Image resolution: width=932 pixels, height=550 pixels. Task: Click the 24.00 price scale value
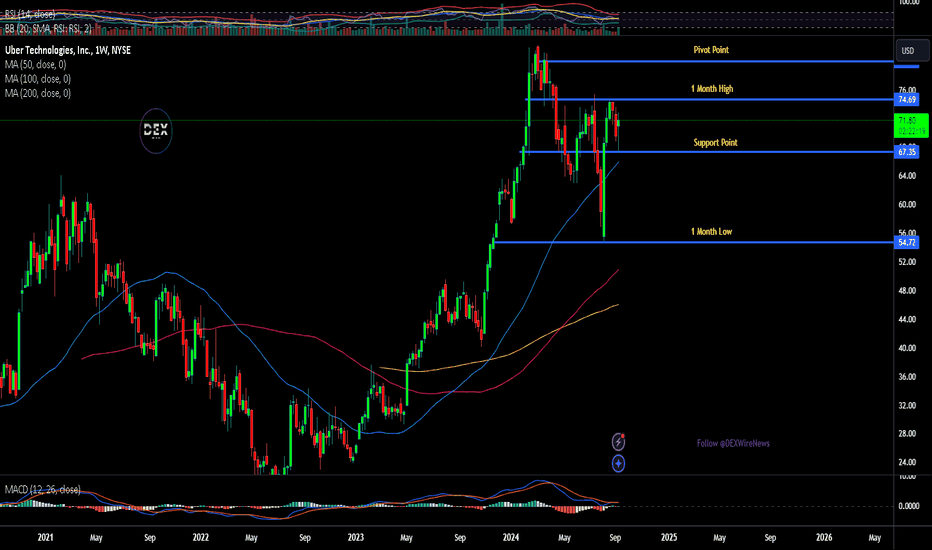click(x=907, y=462)
